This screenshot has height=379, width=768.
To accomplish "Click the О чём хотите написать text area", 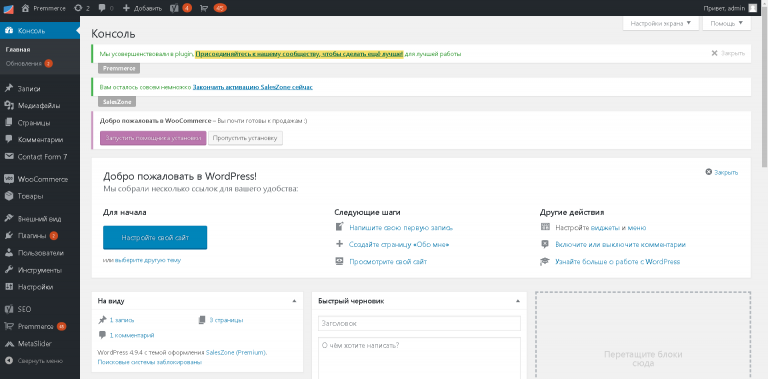I will (419, 358).
